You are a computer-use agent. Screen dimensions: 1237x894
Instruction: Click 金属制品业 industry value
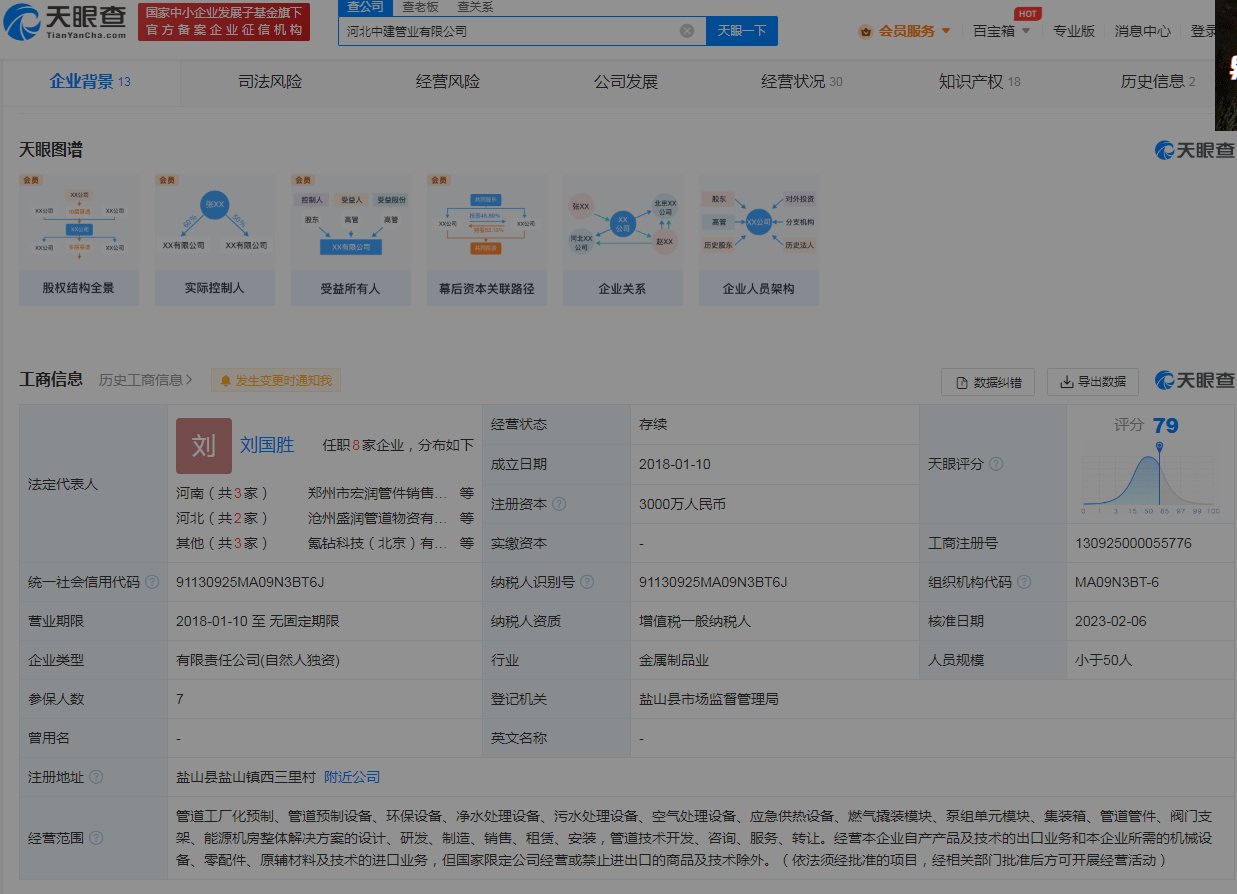674,660
